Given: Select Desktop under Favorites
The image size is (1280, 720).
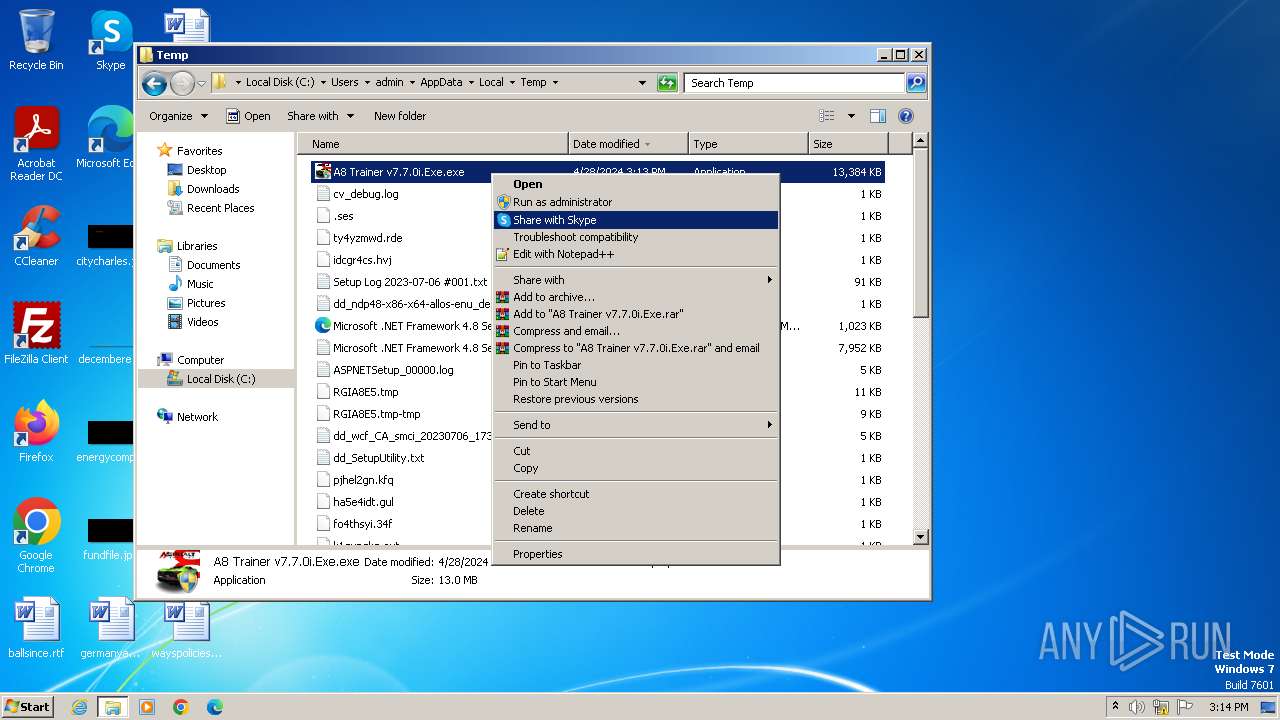Looking at the screenshot, I should coord(206,170).
